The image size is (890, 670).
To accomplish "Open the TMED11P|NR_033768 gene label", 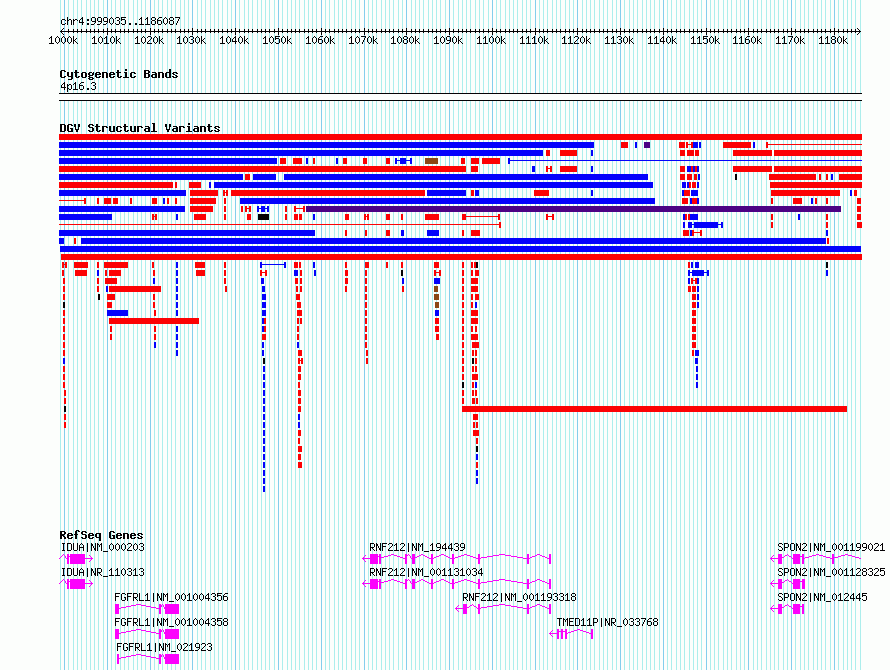I will [607, 622].
